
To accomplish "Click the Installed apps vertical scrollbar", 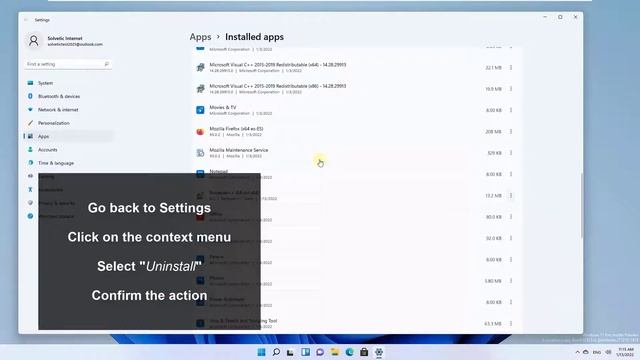I will point(581,206).
